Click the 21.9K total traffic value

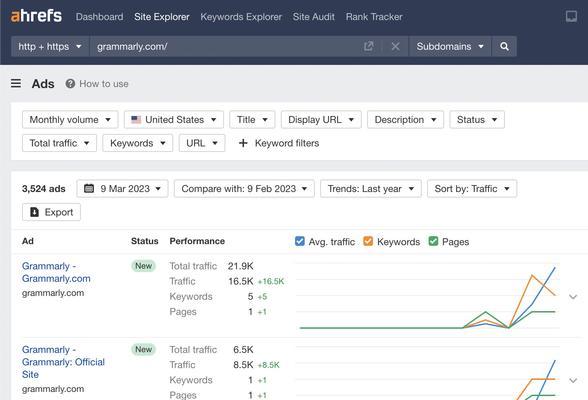(x=240, y=266)
